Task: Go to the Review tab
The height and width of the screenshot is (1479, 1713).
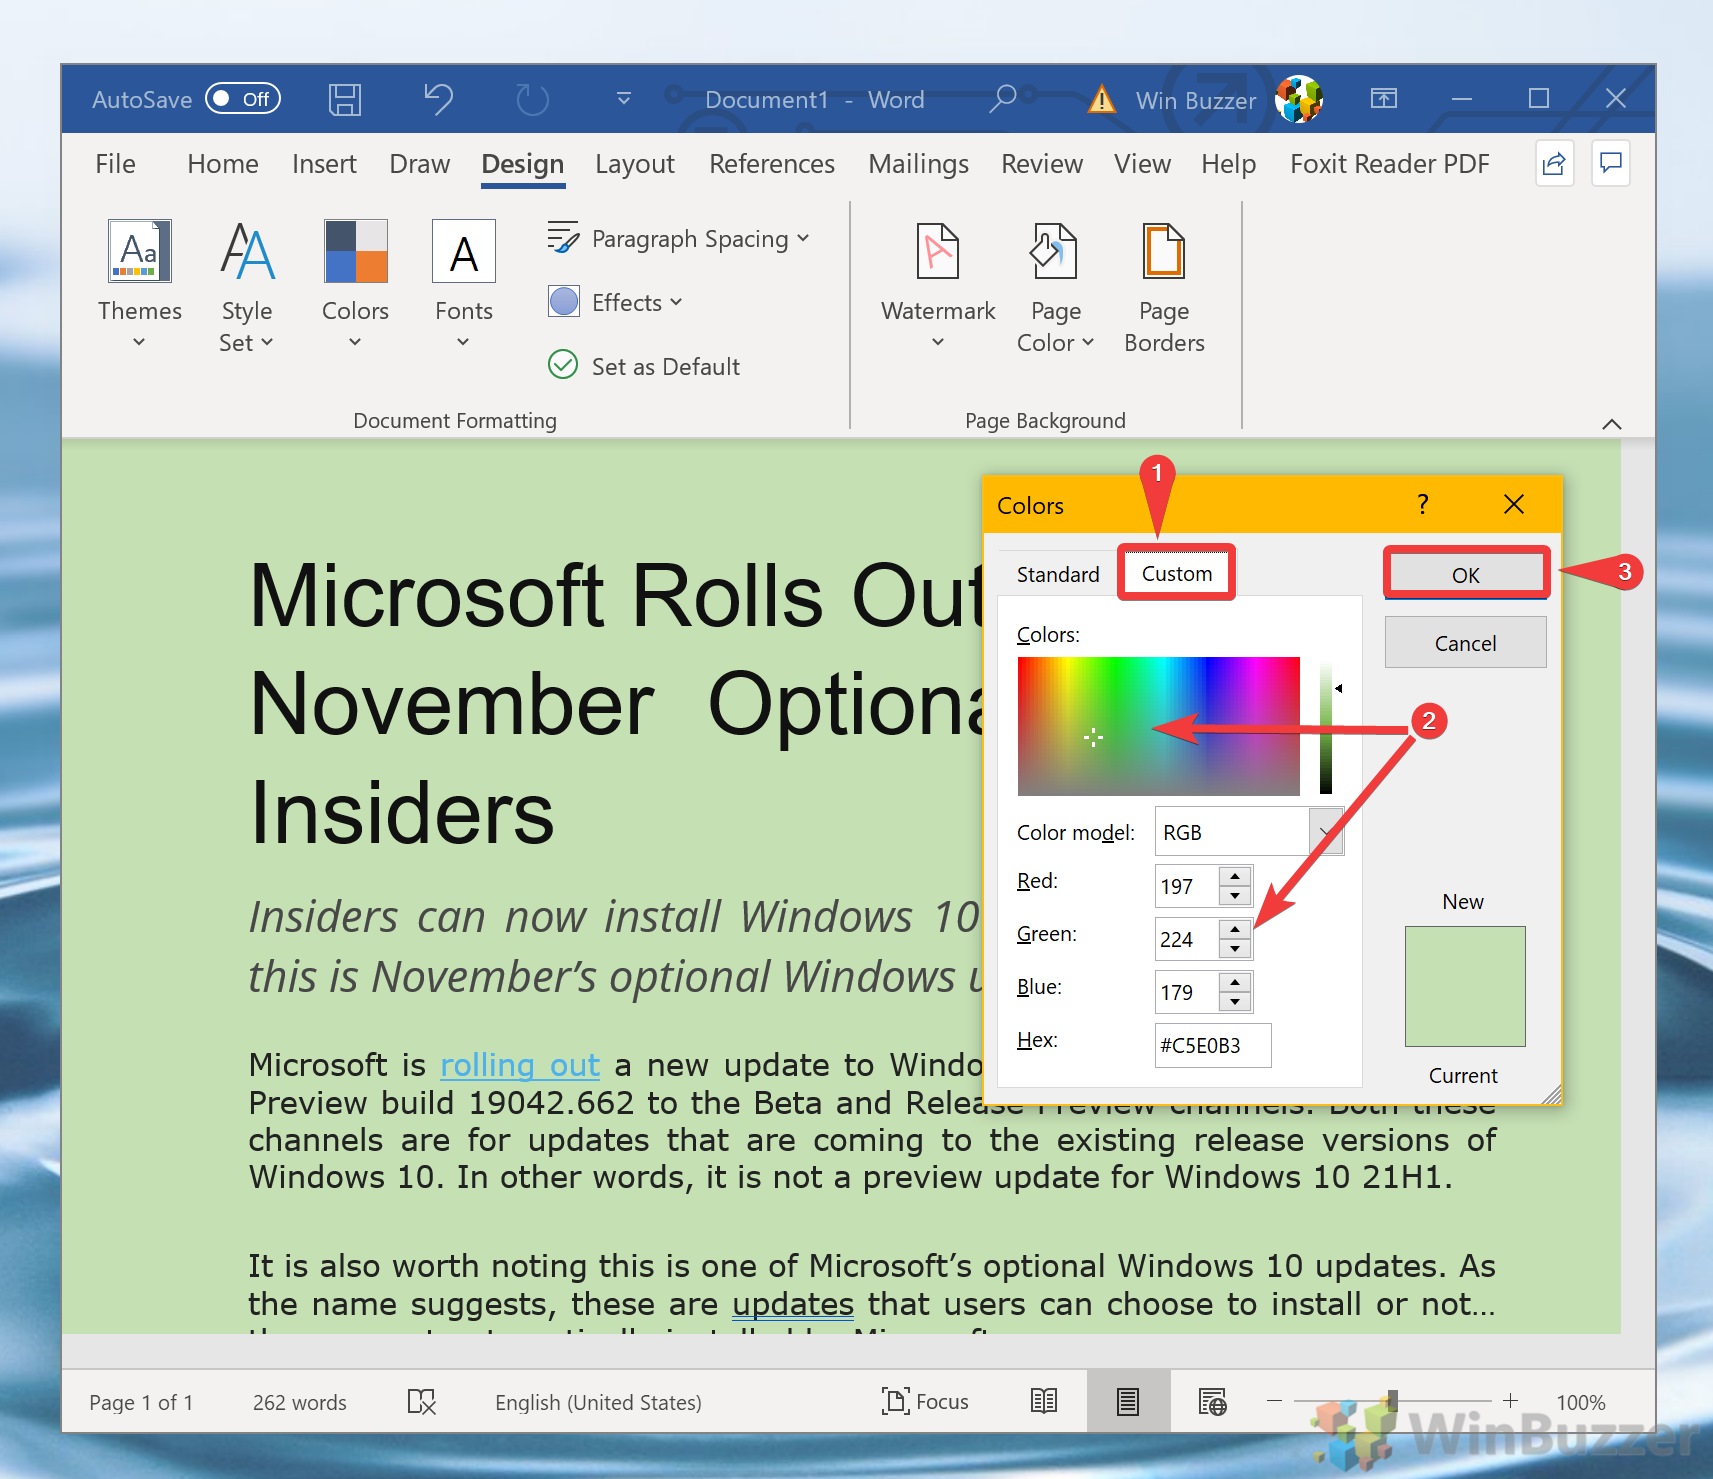Action: (x=1042, y=164)
